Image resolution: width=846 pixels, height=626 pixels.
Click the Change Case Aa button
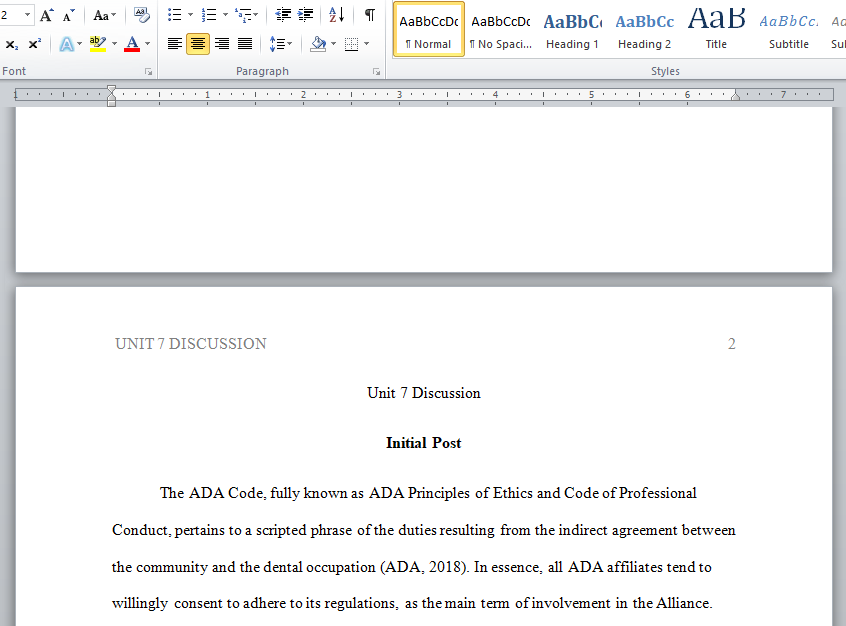101,16
